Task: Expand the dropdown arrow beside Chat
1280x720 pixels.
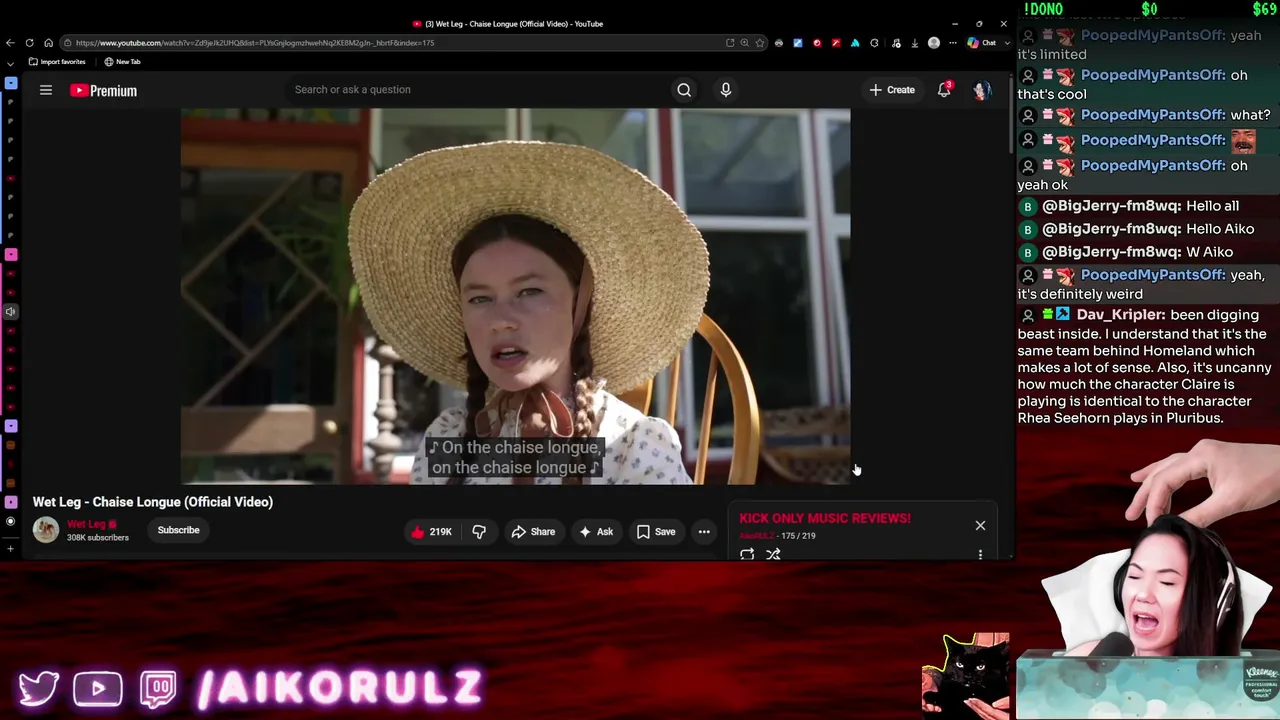Action: [1007, 43]
